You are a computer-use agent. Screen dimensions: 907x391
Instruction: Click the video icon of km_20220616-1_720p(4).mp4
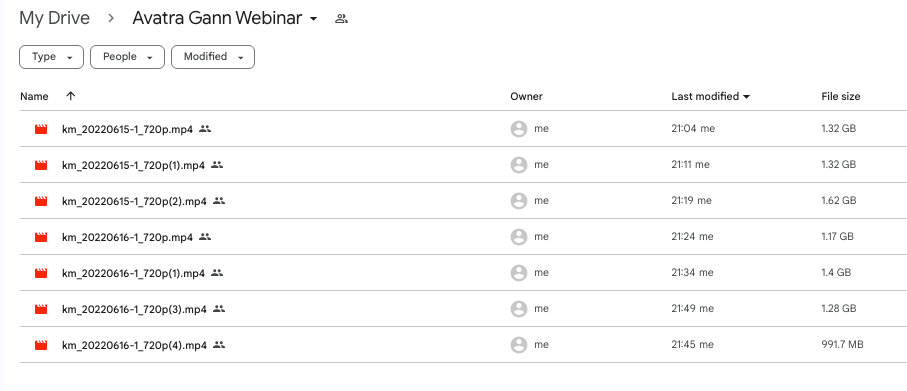tap(41, 345)
